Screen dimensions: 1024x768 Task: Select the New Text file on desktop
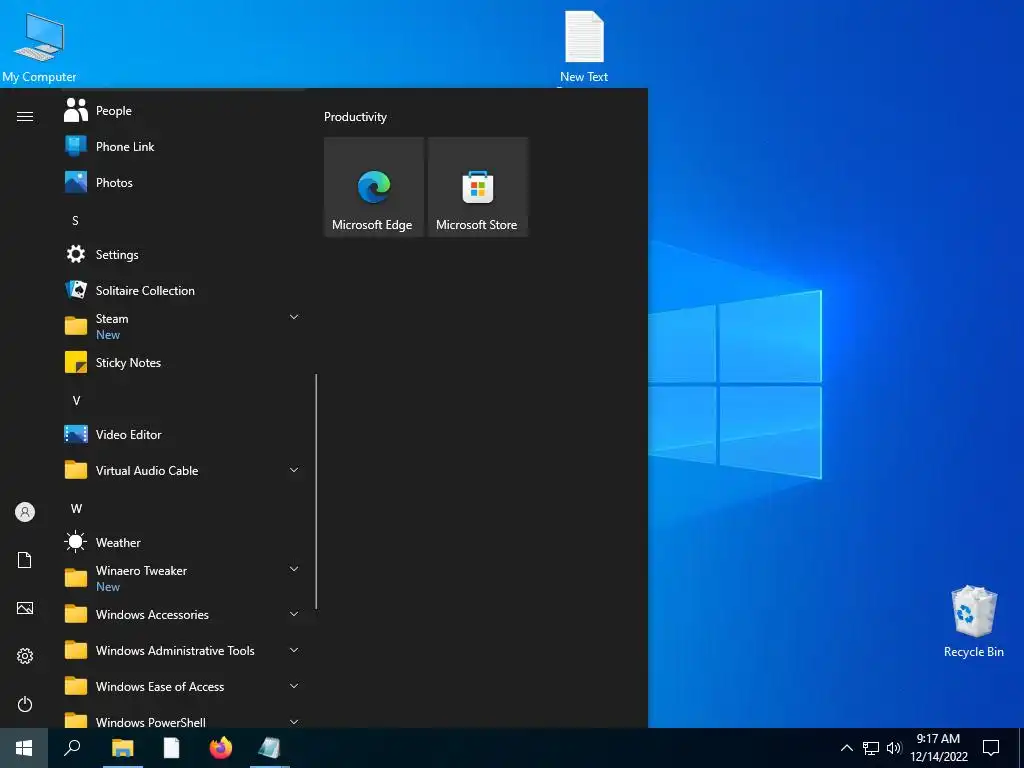[584, 48]
